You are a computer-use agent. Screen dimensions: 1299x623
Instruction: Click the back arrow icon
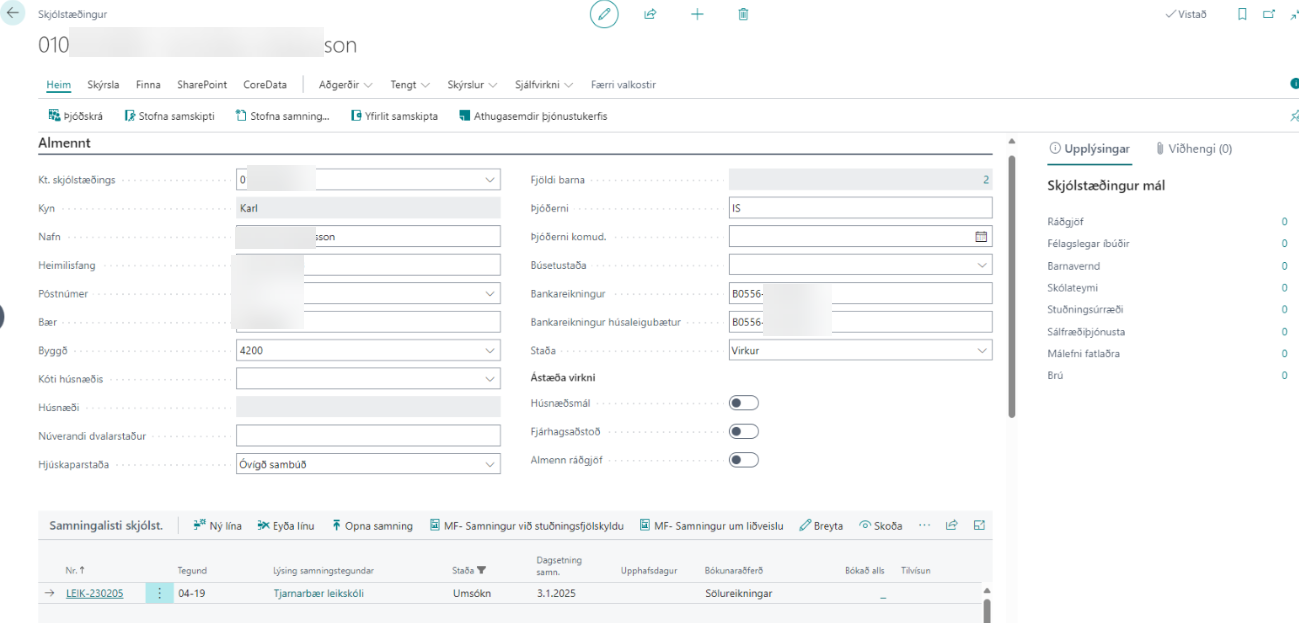(13, 15)
